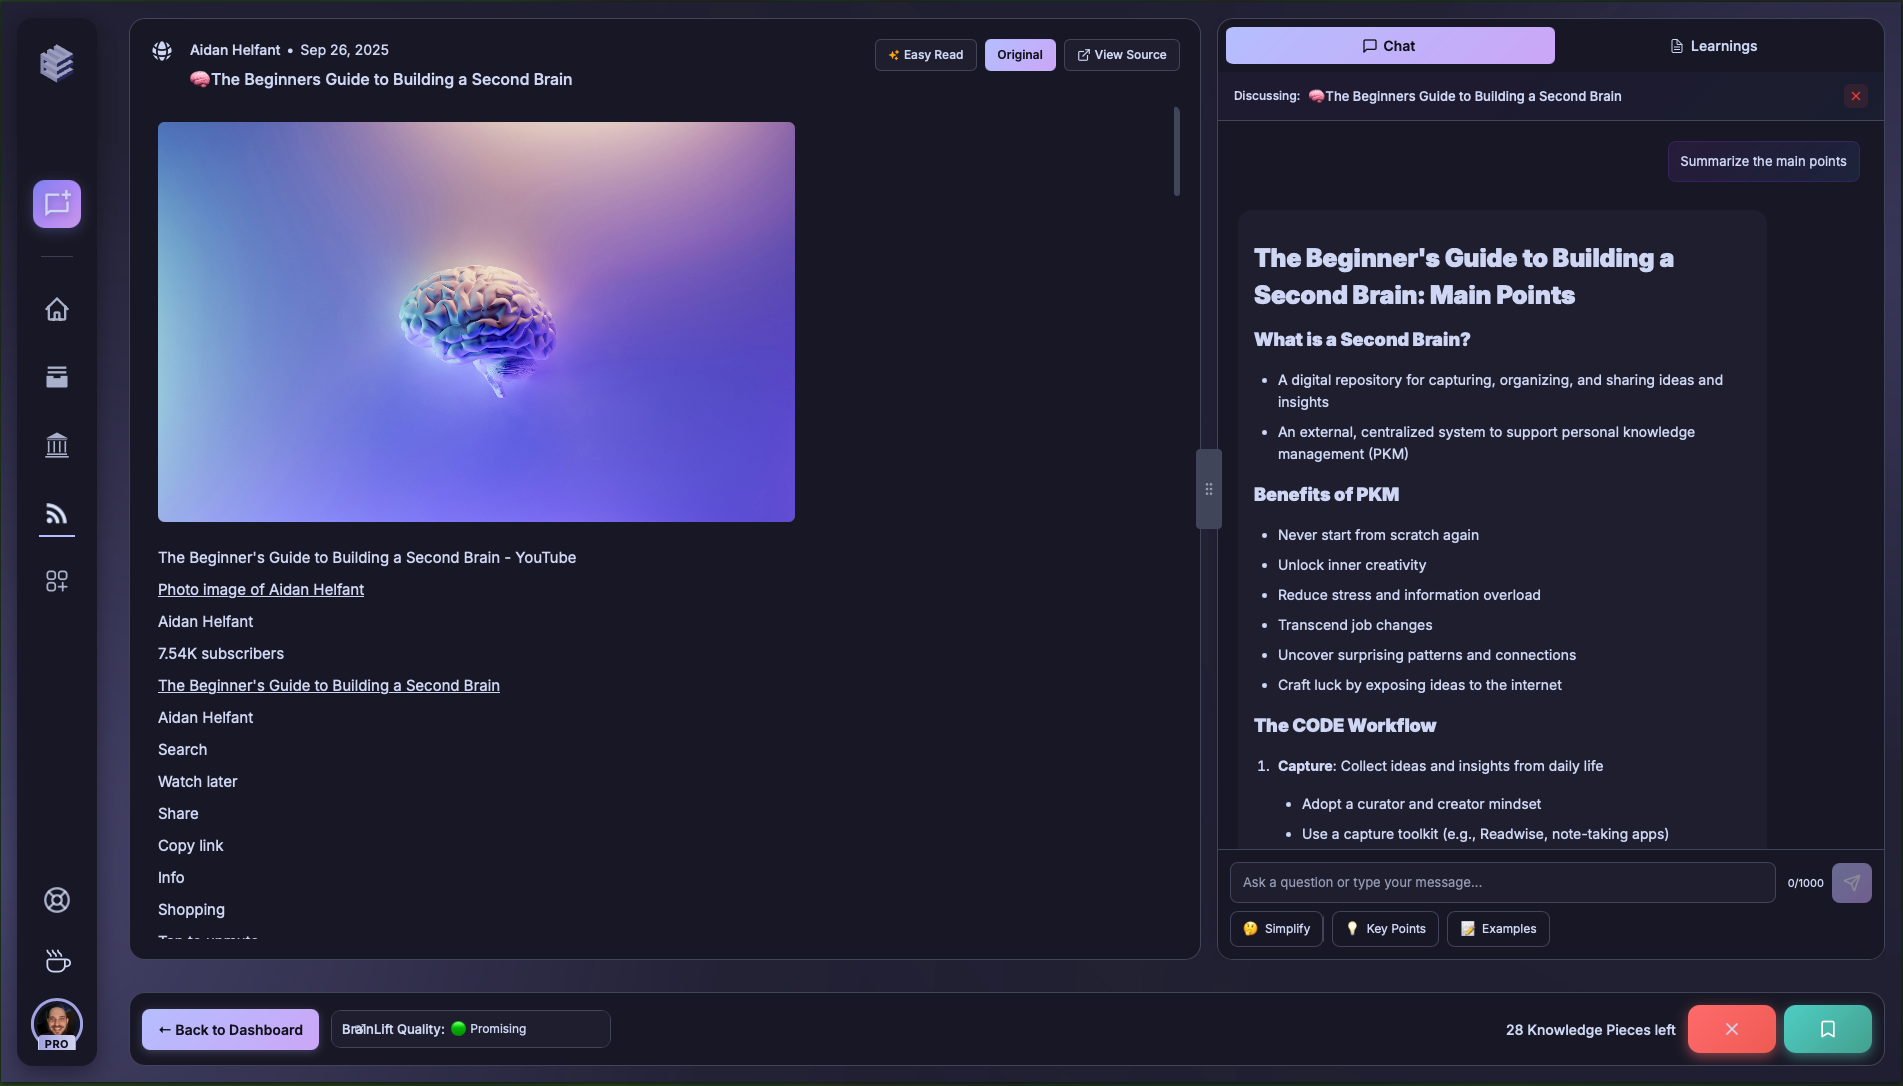Click the Ask a question input field

(x=1500, y=882)
